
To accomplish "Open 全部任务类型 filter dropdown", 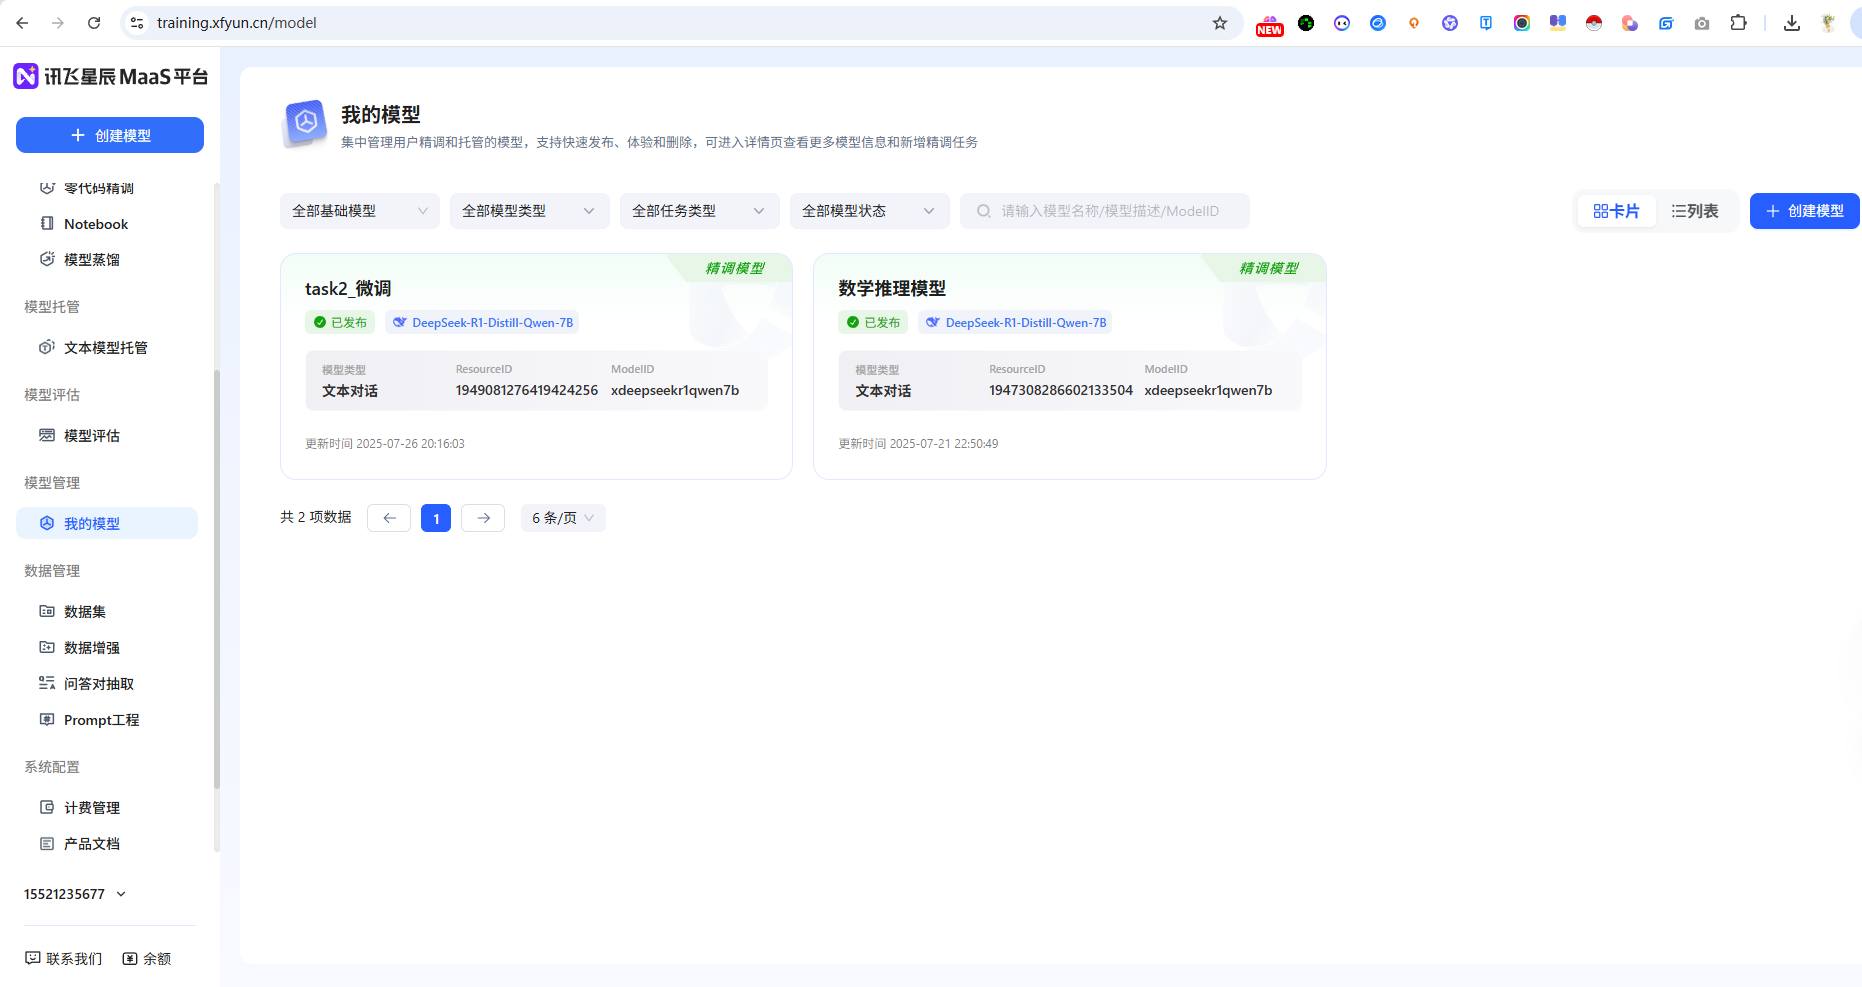I will pyautogui.click(x=700, y=211).
